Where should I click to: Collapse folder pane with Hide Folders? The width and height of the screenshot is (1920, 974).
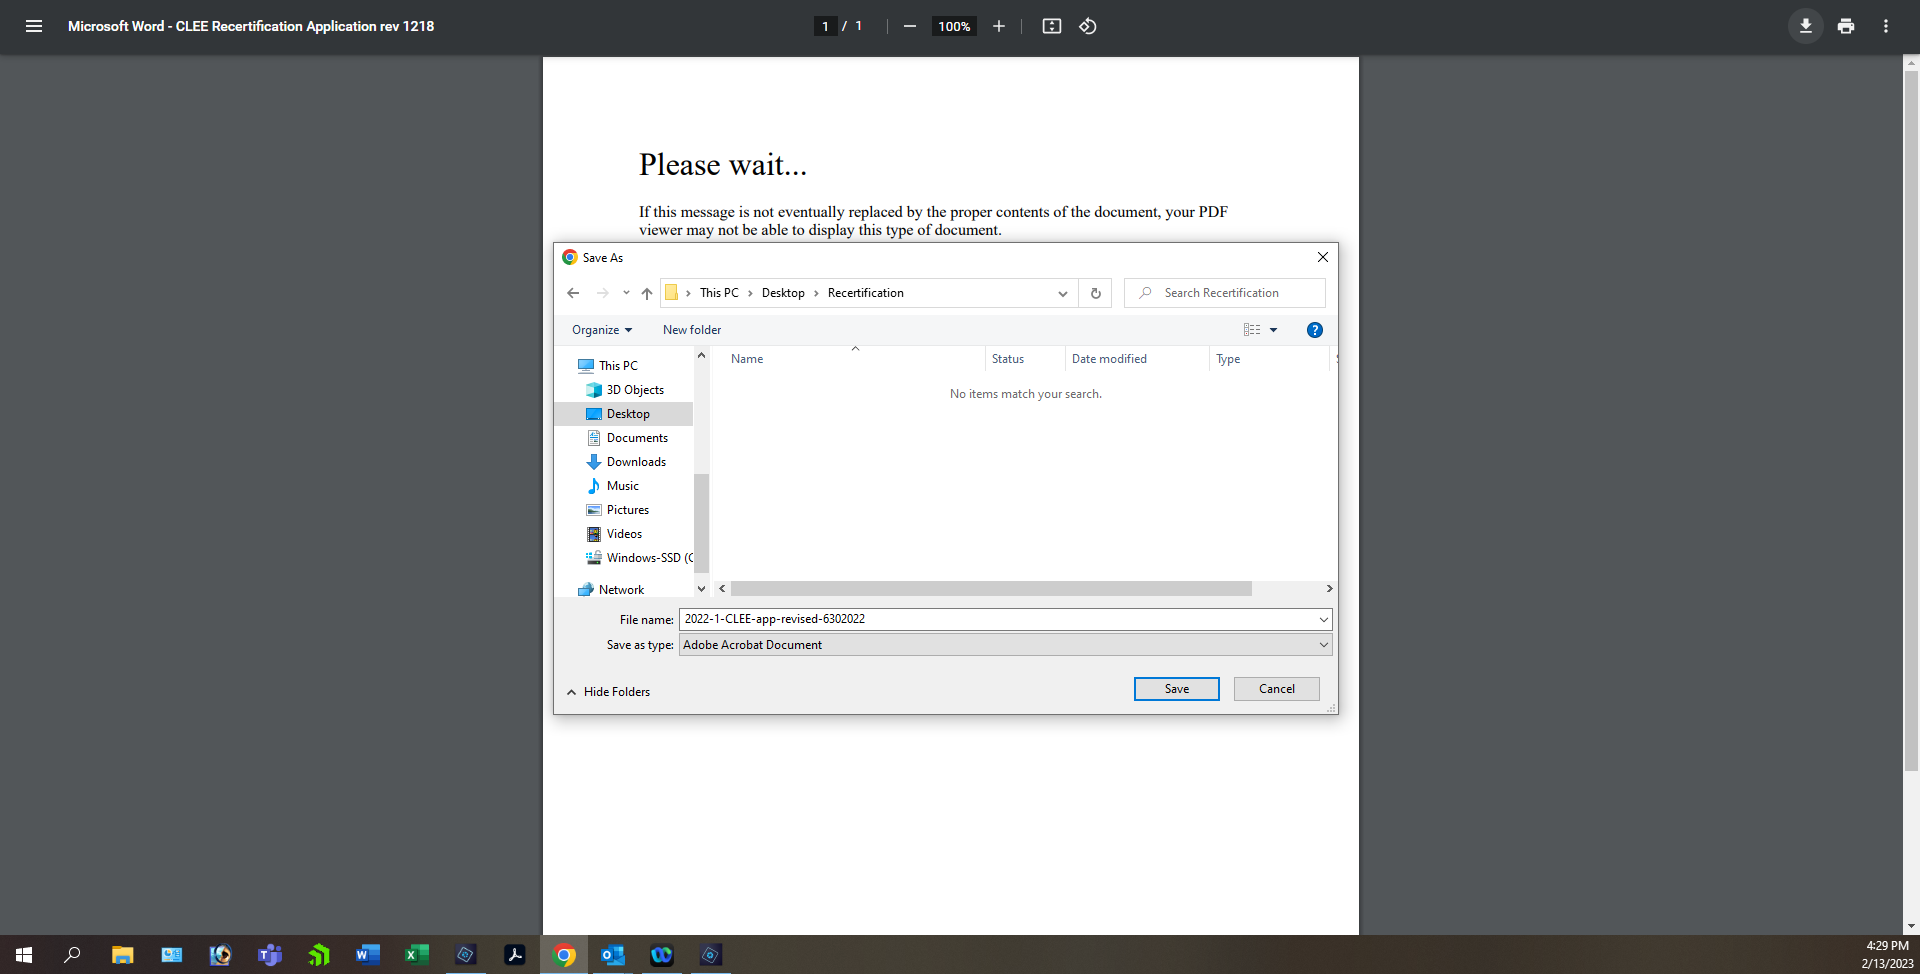pos(608,692)
